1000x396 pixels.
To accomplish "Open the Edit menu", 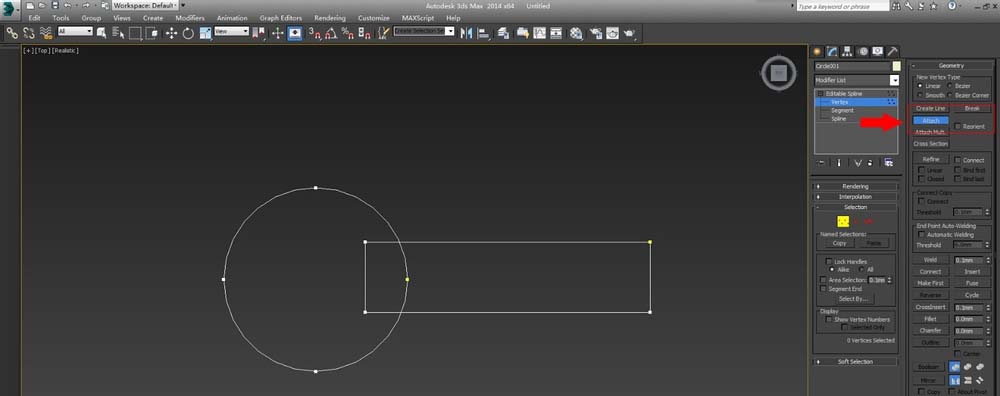I will pyautogui.click(x=34, y=18).
